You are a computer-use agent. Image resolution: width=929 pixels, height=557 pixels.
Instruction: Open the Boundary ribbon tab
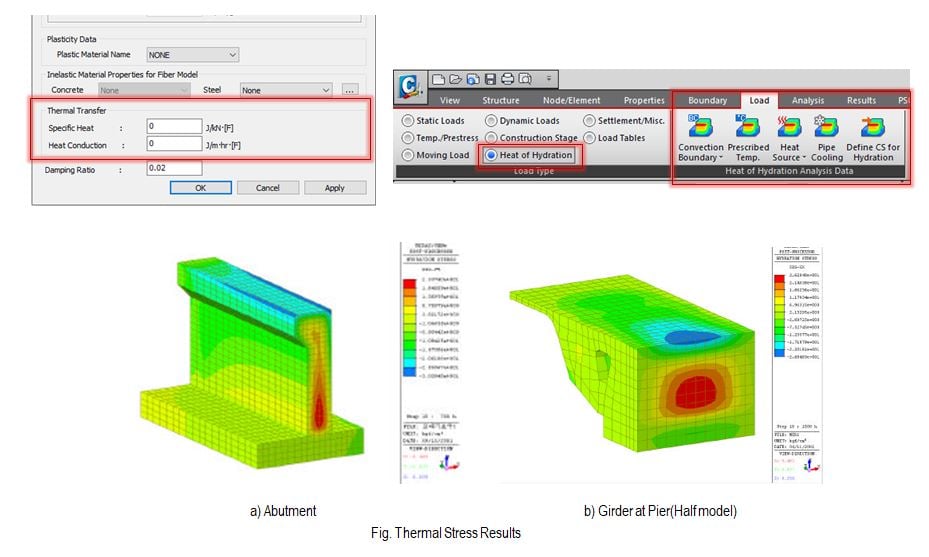(707, 100)
